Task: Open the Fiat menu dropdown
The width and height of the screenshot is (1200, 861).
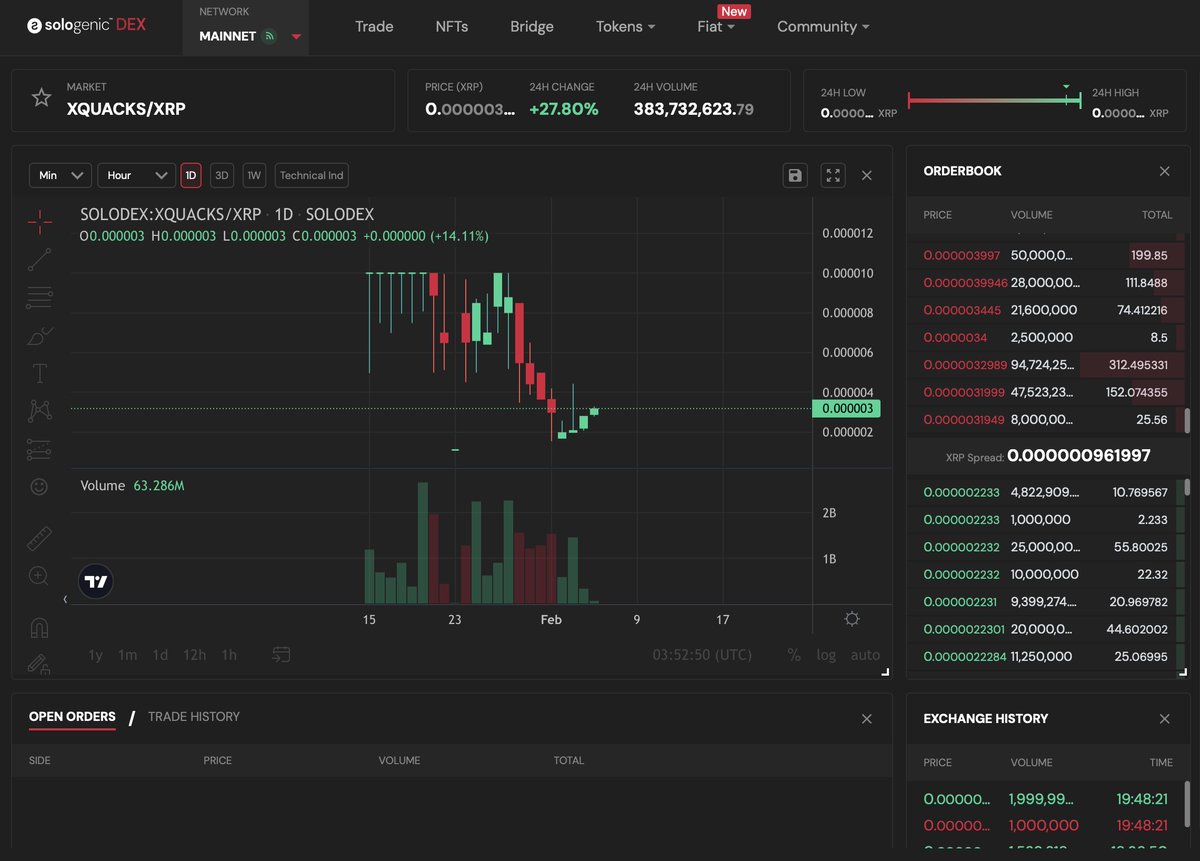Action: (716, 26)
